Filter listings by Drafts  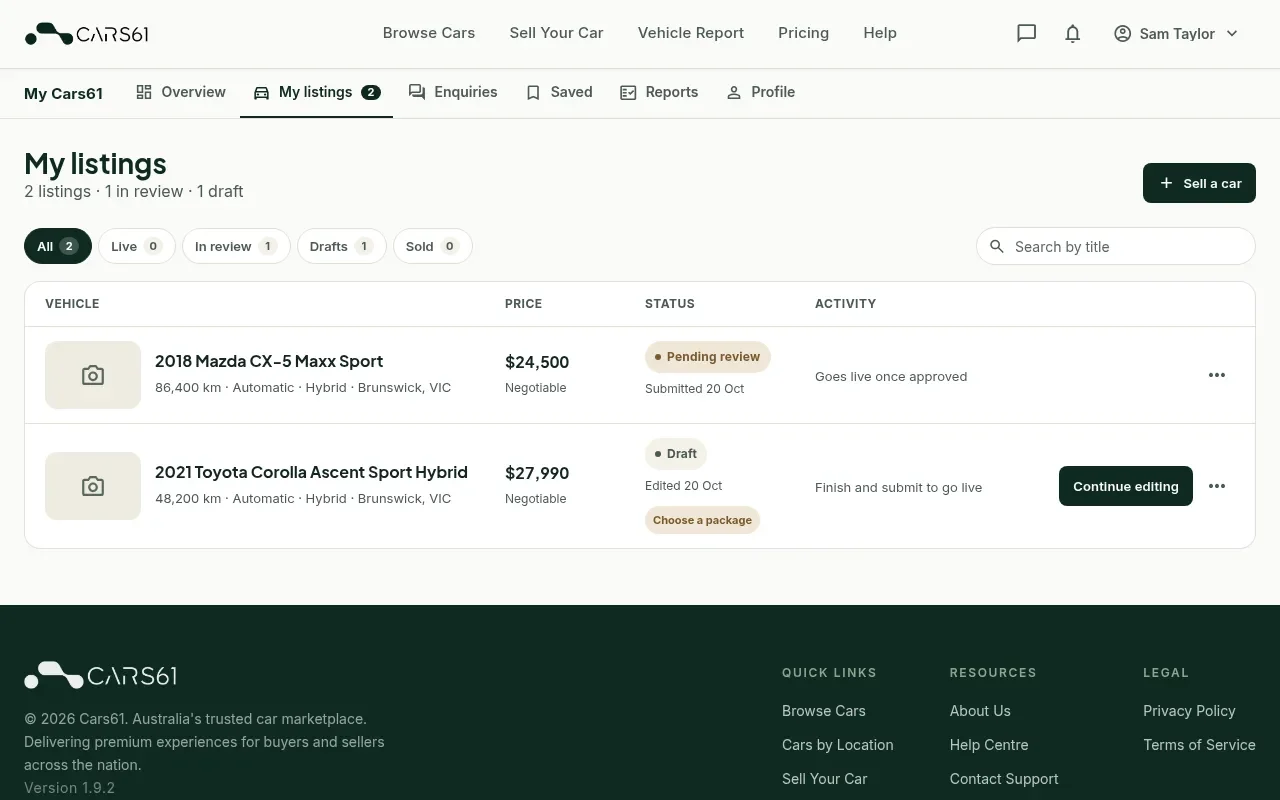click(x=342, y=246)
